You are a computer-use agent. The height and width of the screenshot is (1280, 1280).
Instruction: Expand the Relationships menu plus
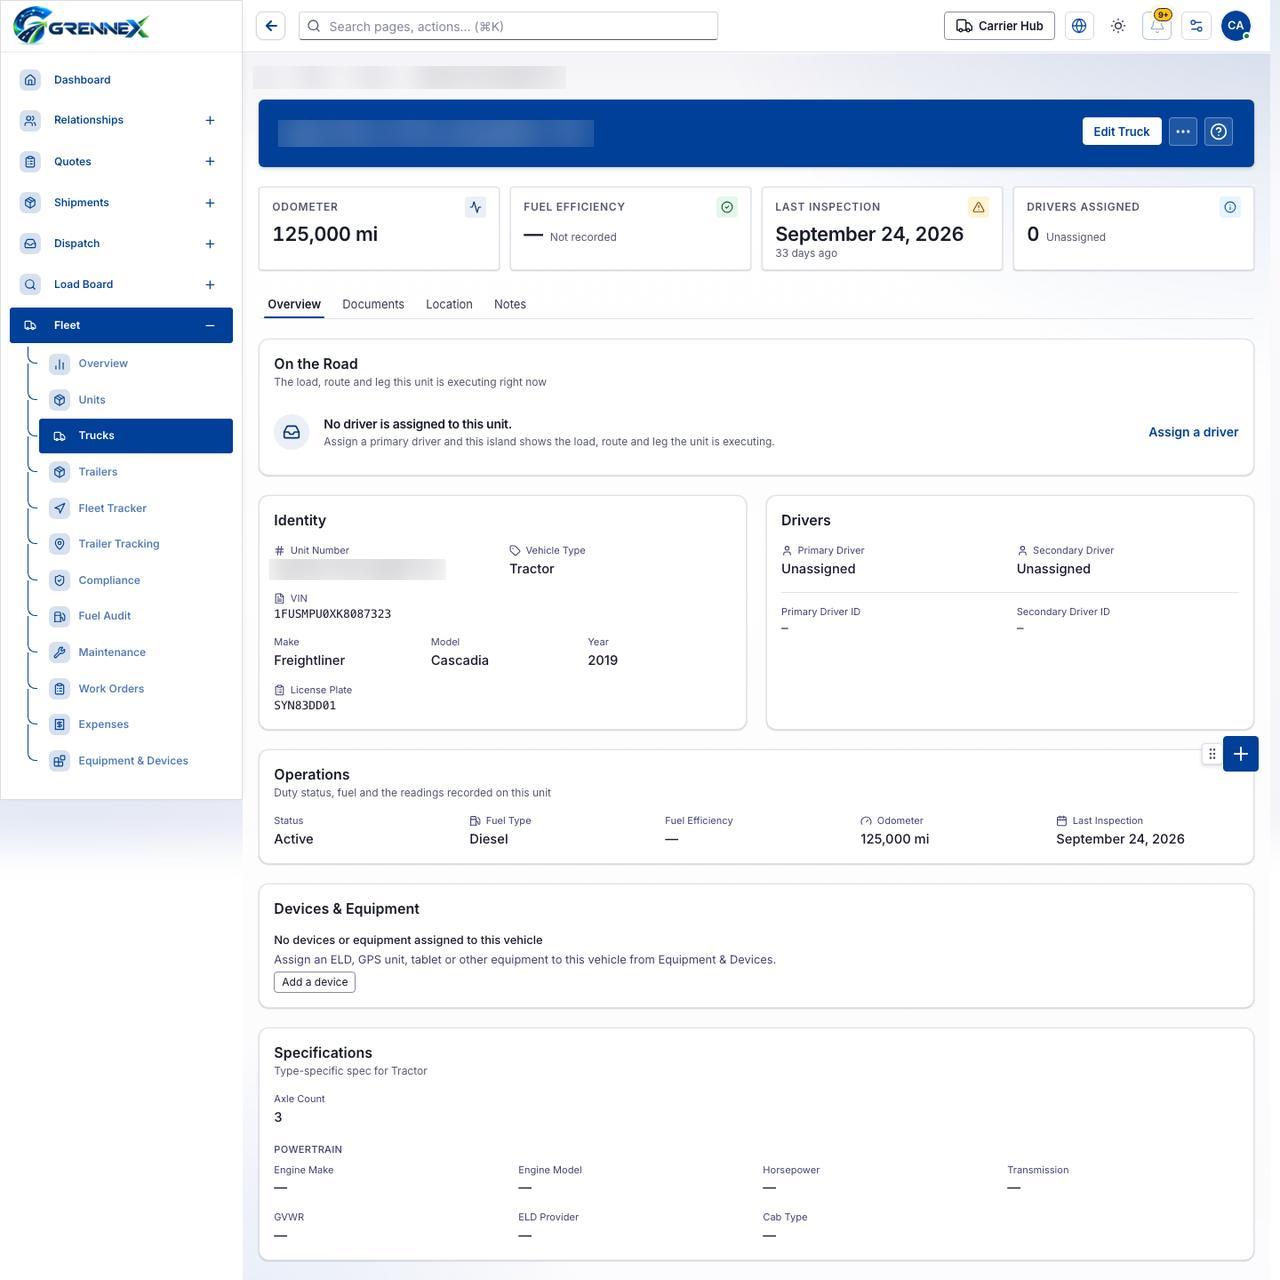(210, 120)
